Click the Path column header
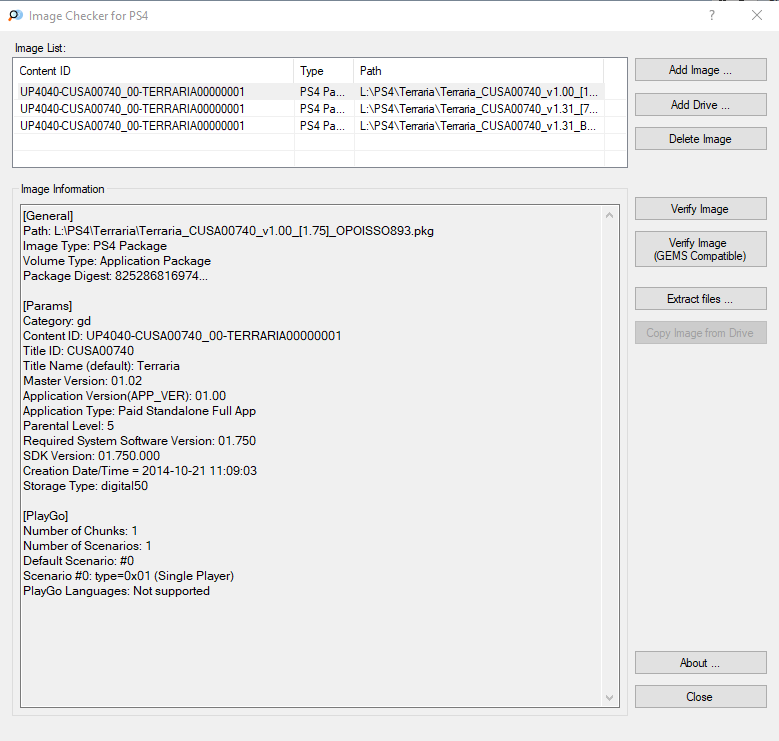This screenshot has width=779, height=741. (478, 71)
